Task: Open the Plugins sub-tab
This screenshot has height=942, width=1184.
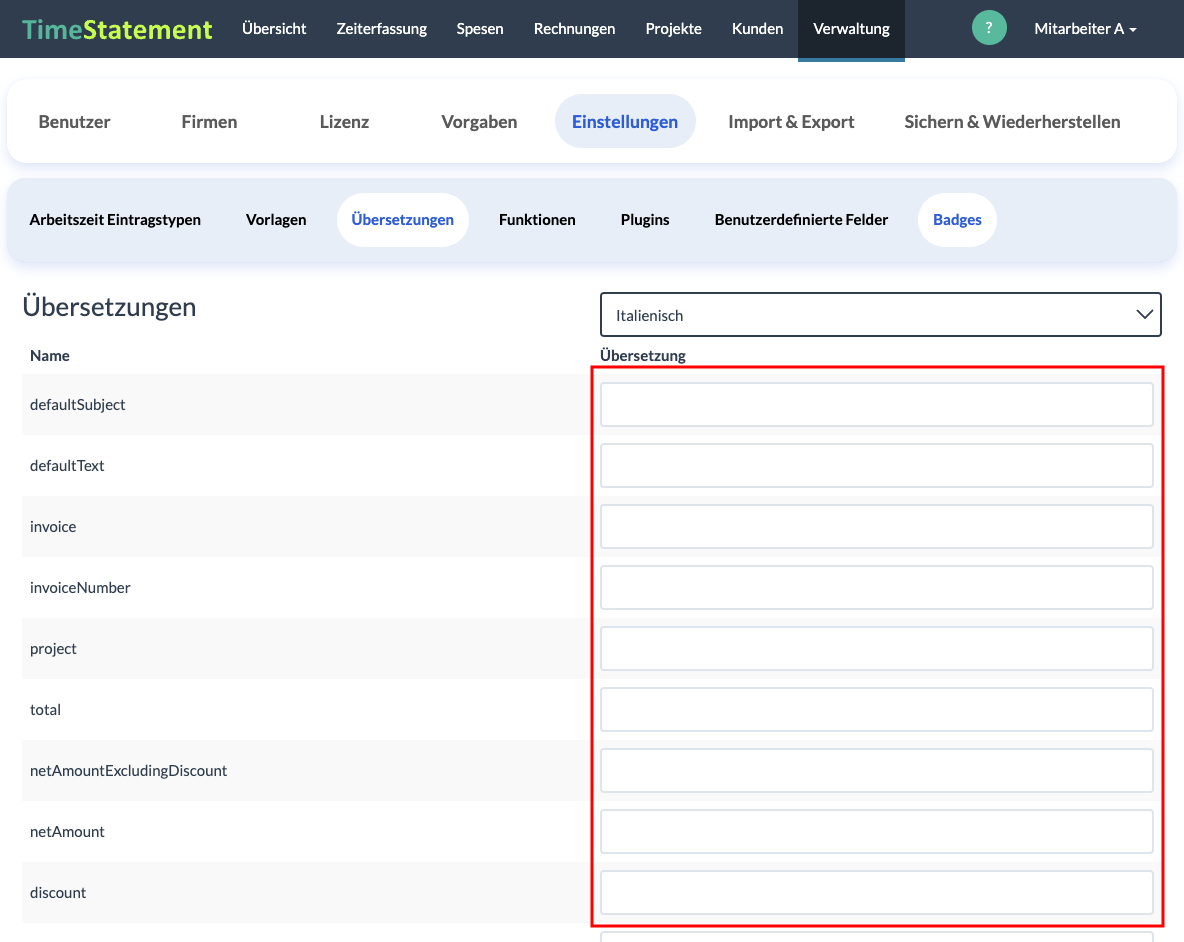Action: coord(645,220)
